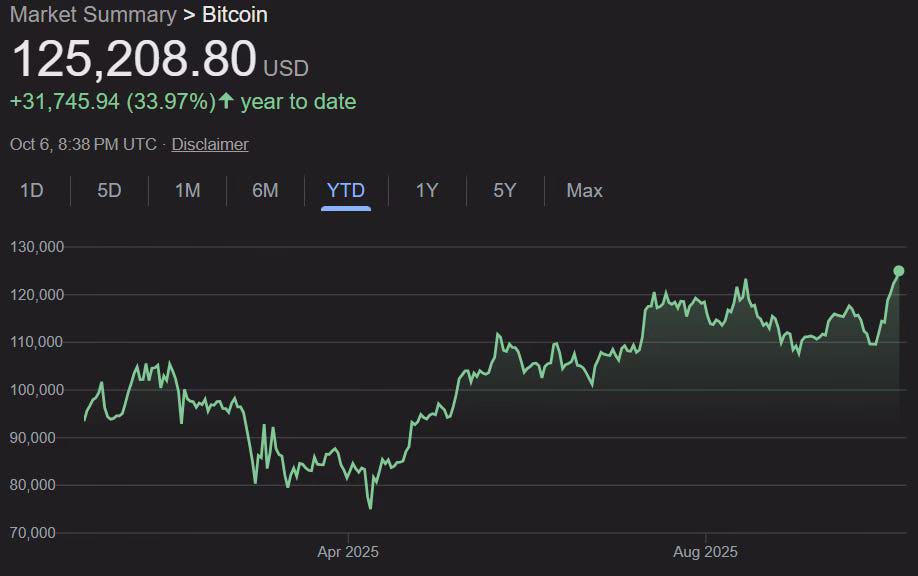Image resolution: width=918 pixels, height=576 pixels.
Task: Switch chart to 6M range
Action: point(265,190)
